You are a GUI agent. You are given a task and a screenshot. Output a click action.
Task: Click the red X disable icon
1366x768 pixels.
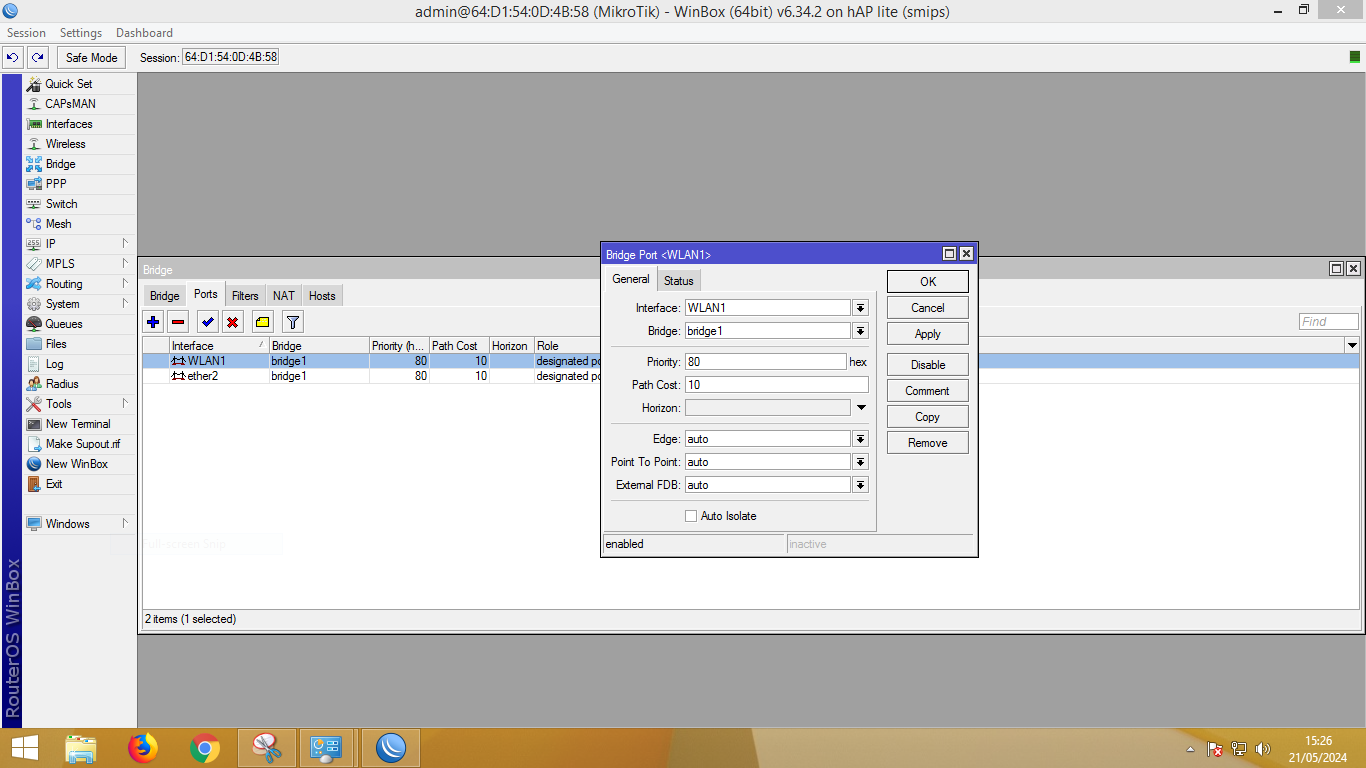tap(233, 322)
